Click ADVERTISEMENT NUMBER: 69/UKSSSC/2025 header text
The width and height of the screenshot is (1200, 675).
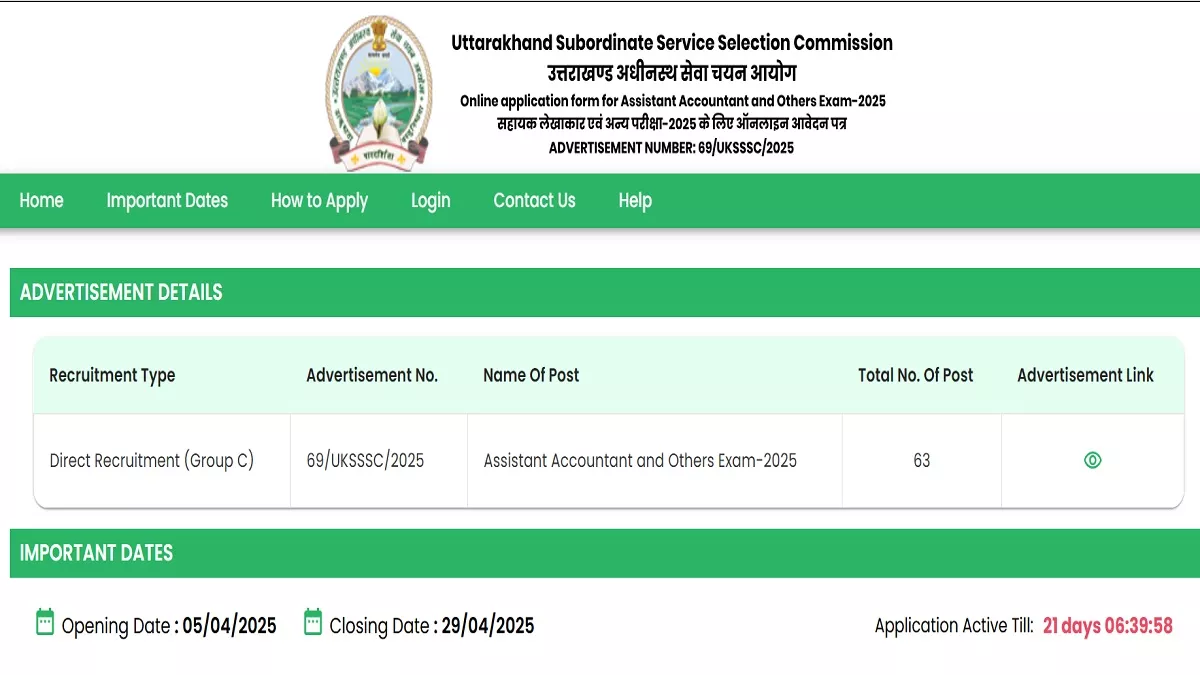671,148
